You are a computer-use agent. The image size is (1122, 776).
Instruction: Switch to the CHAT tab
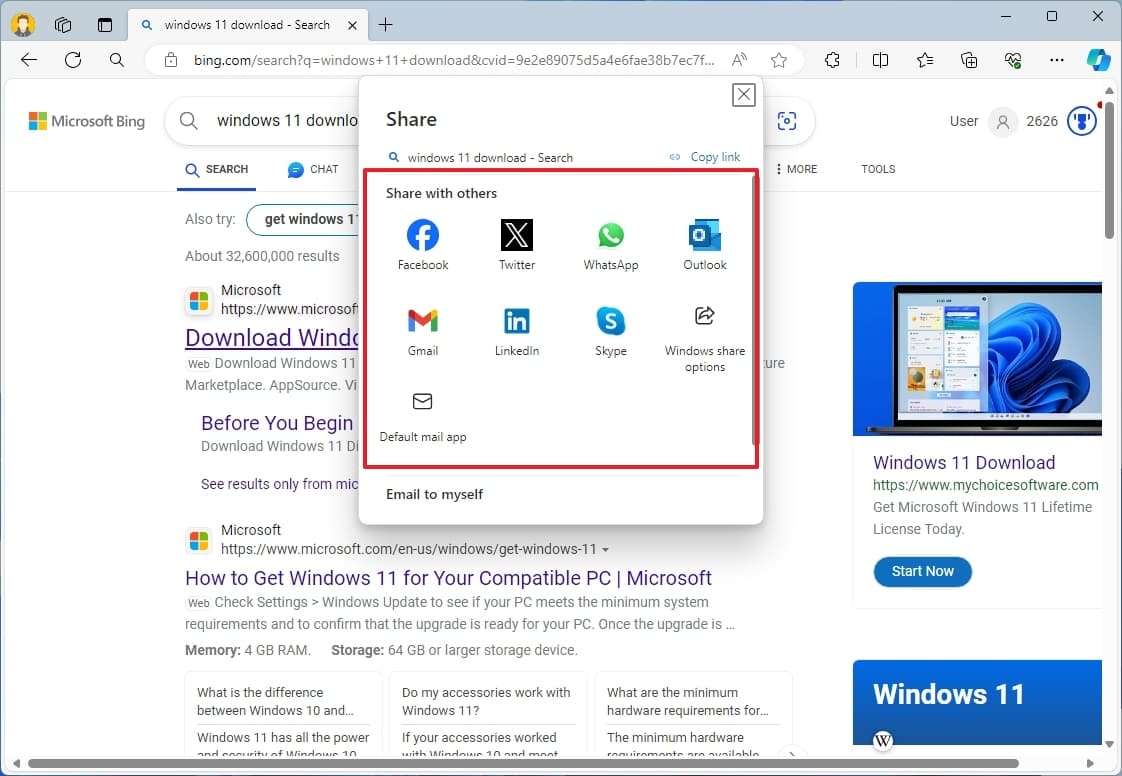click(313, 169)
